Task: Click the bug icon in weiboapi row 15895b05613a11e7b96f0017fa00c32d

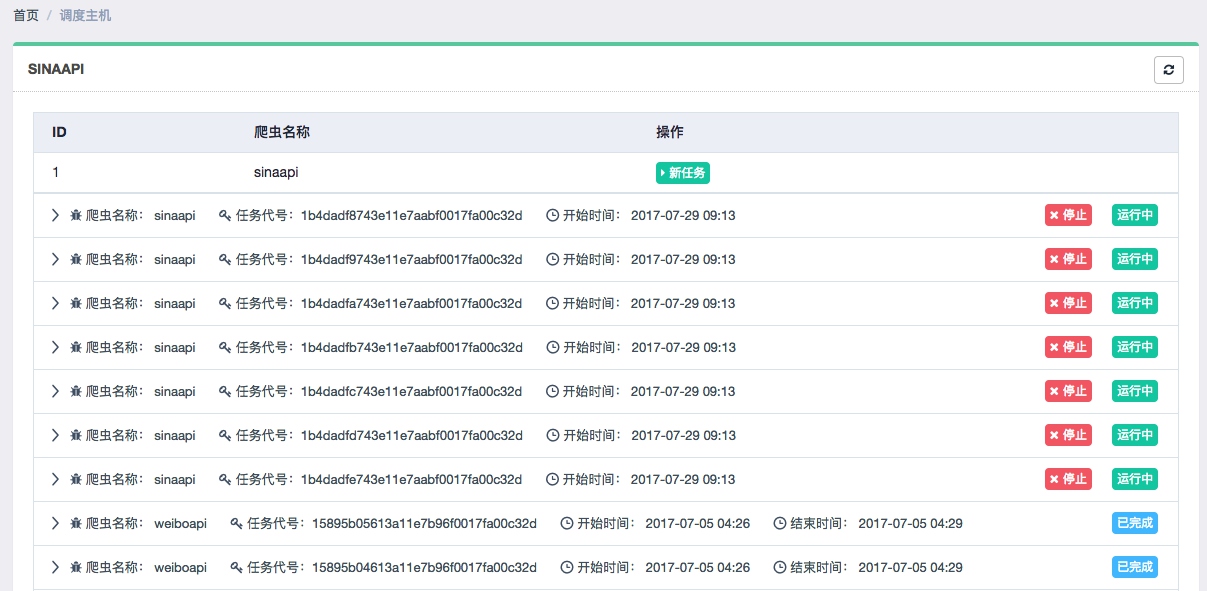Action: click(76, 523)
